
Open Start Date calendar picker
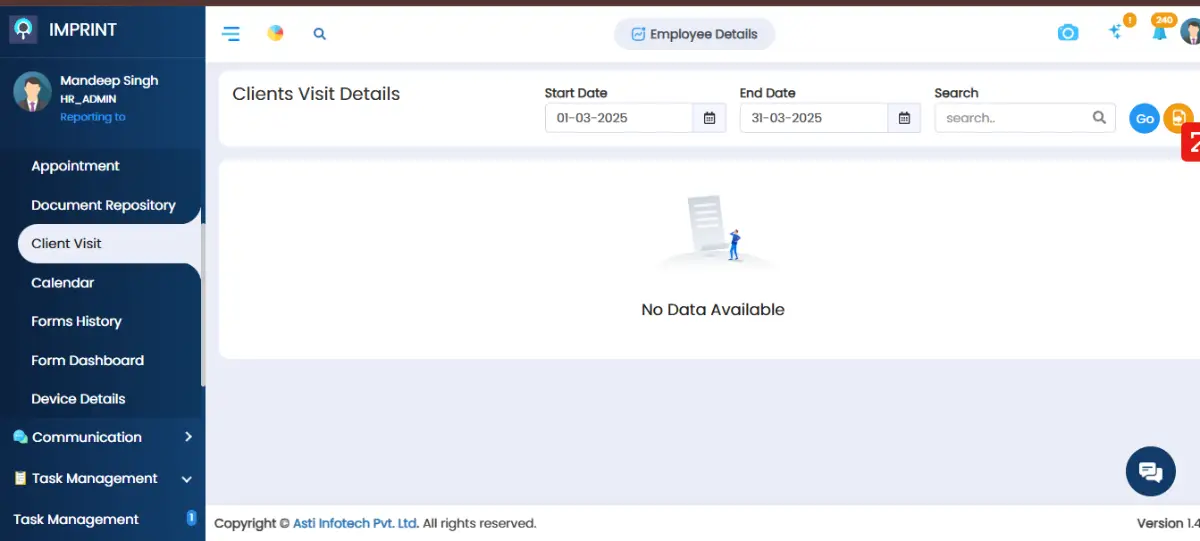(709, 118)
